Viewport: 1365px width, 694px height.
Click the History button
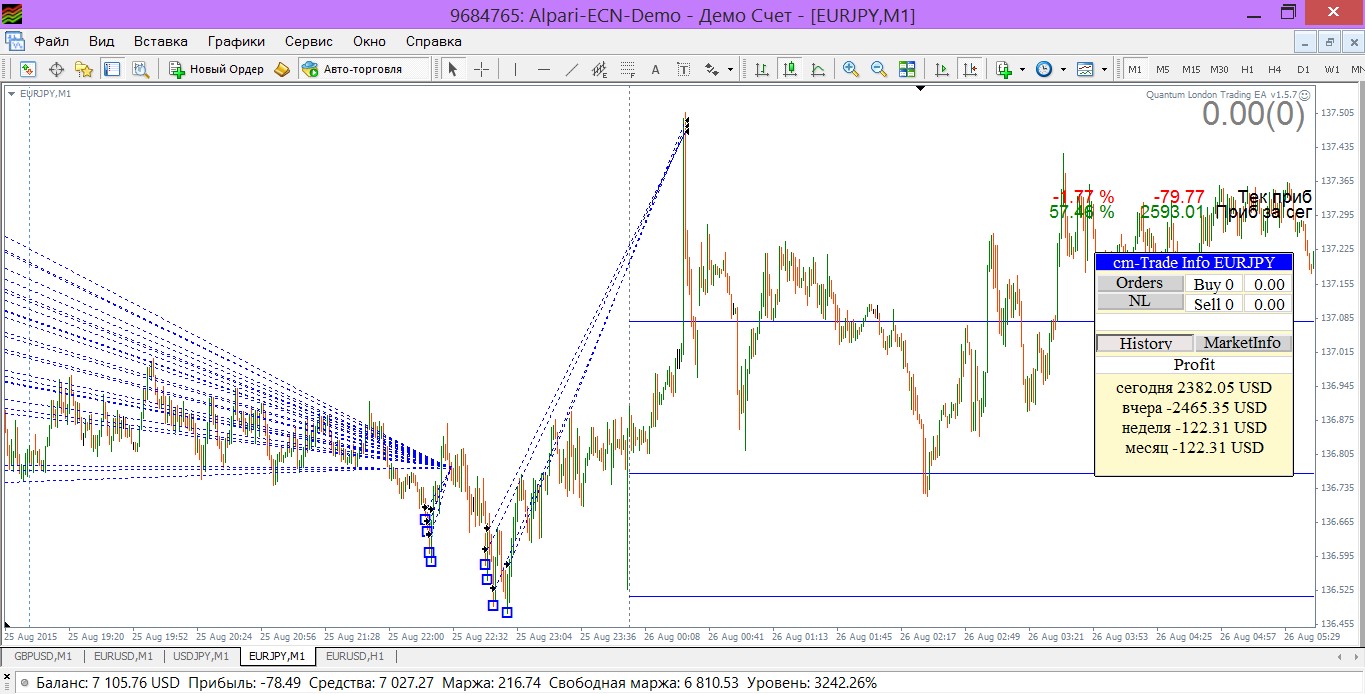tap(1145, 343)
